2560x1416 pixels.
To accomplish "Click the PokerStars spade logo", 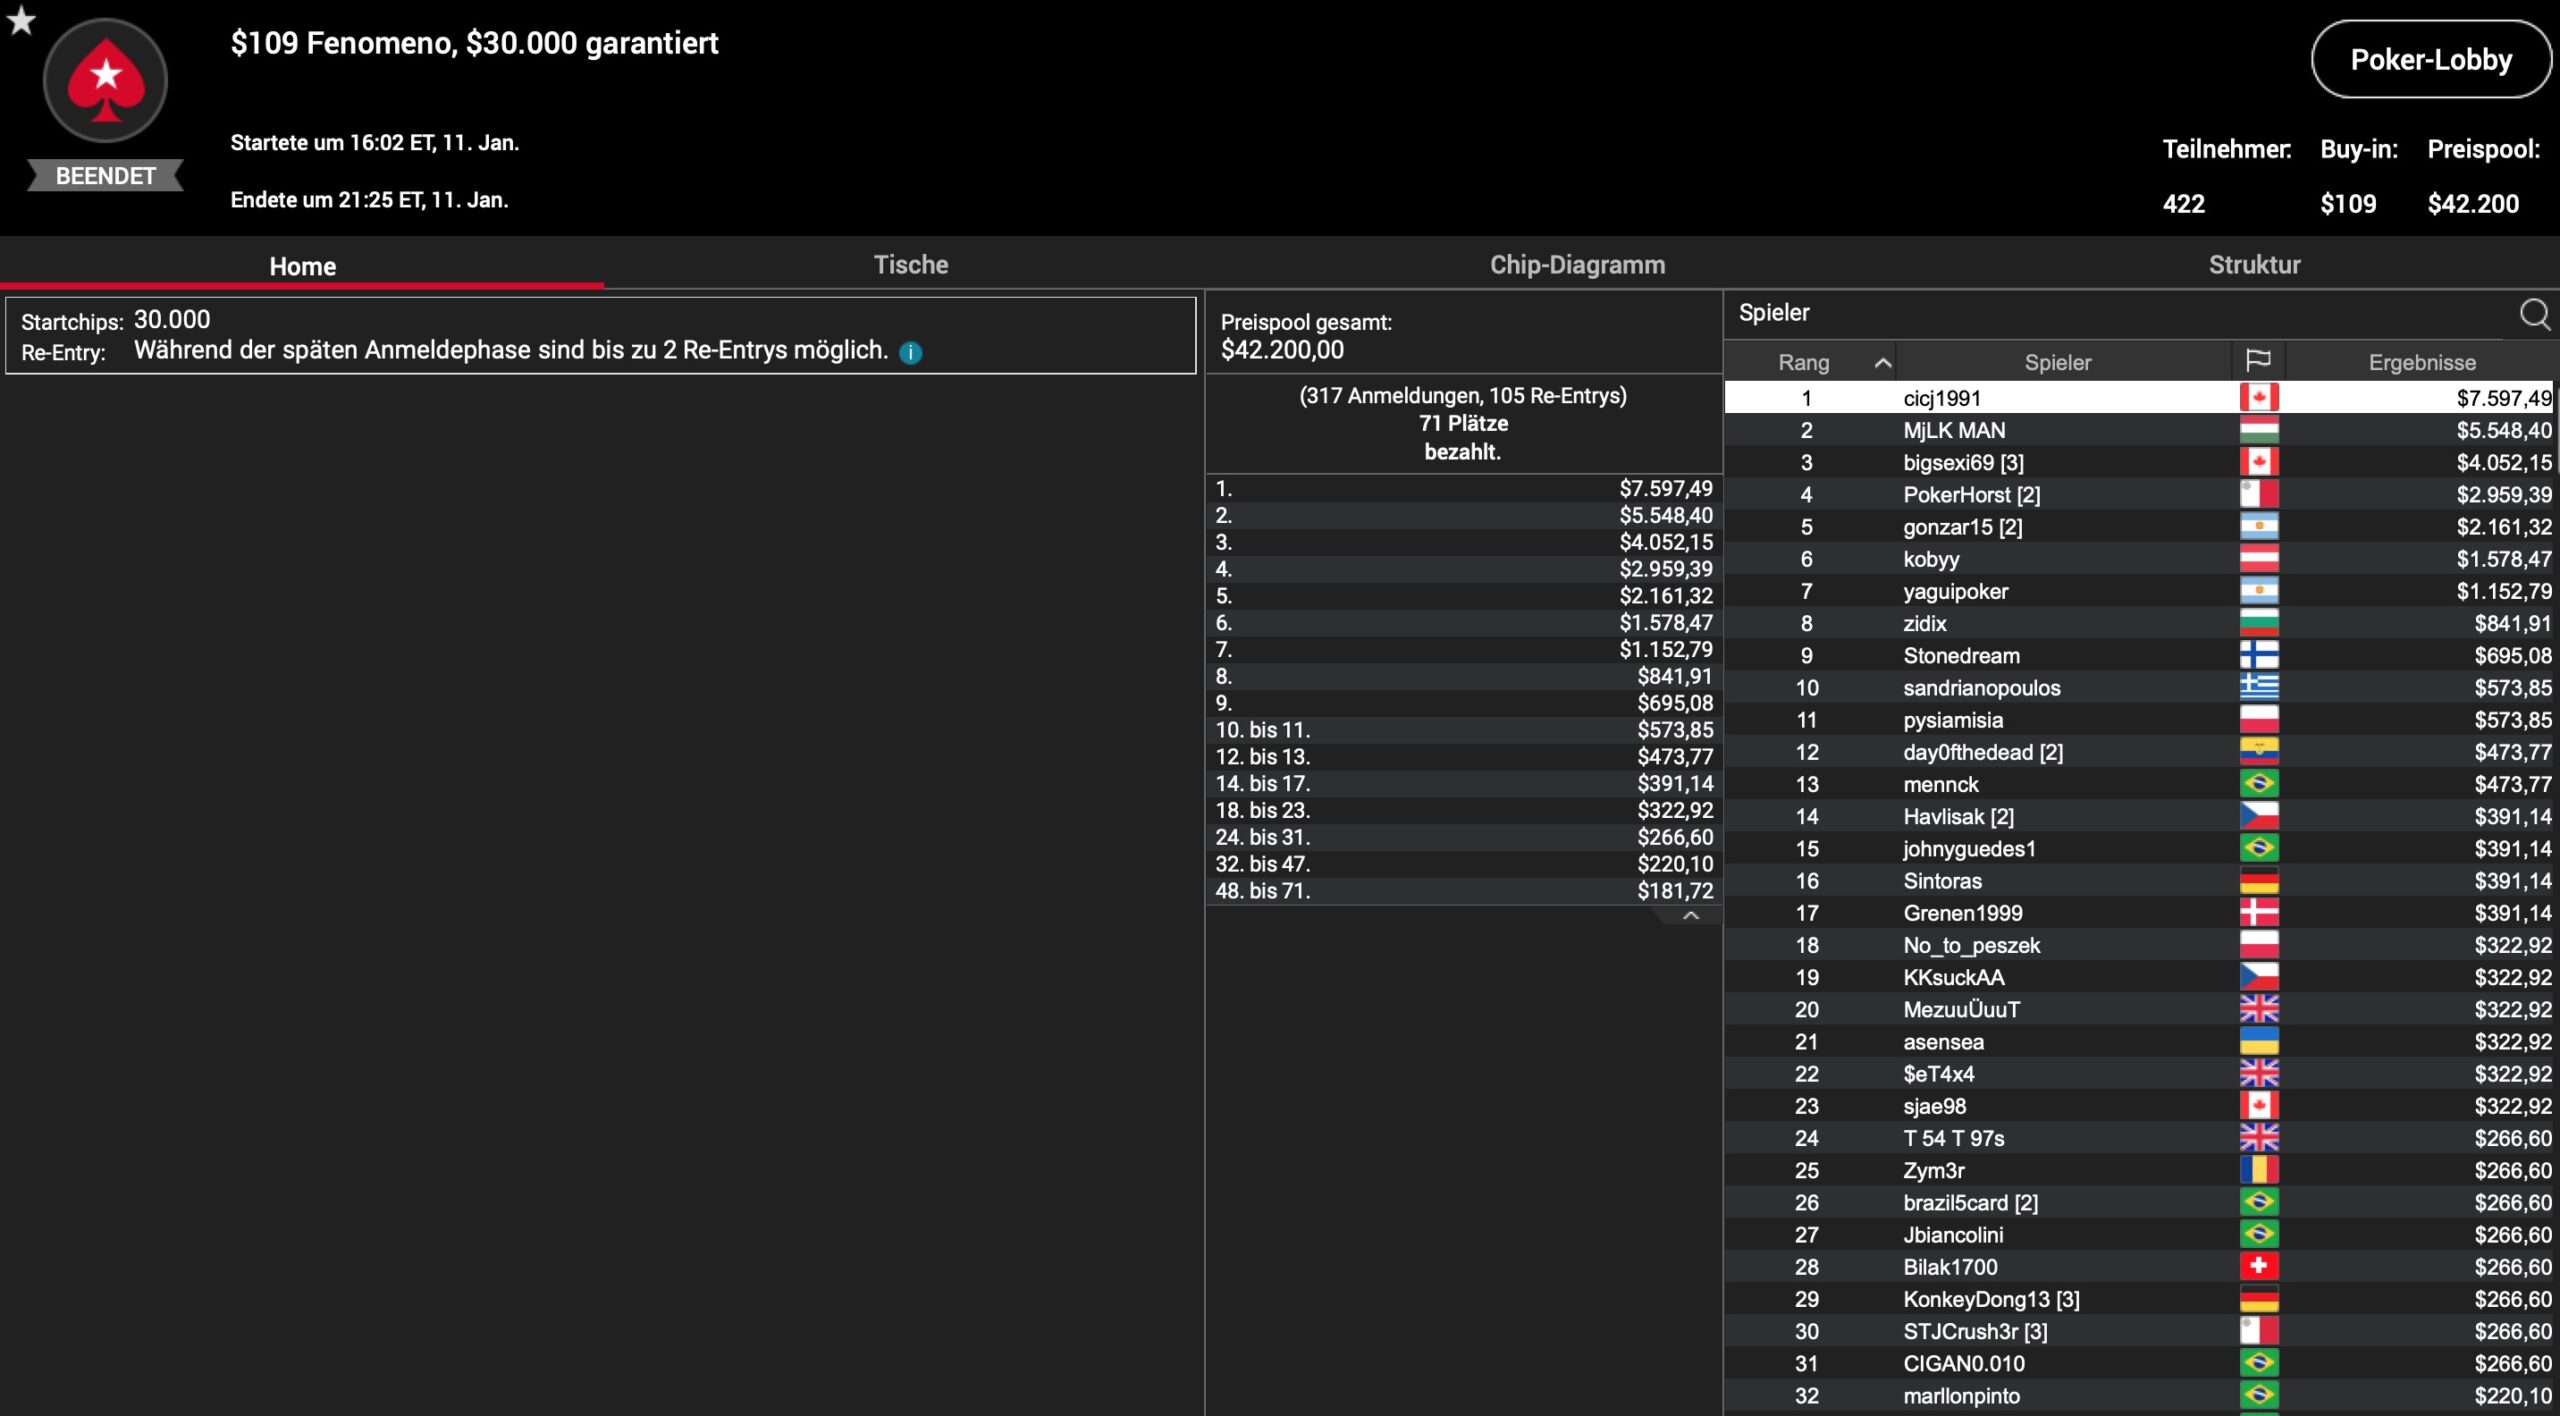I will pyautogui.click(x=105, y=81).
